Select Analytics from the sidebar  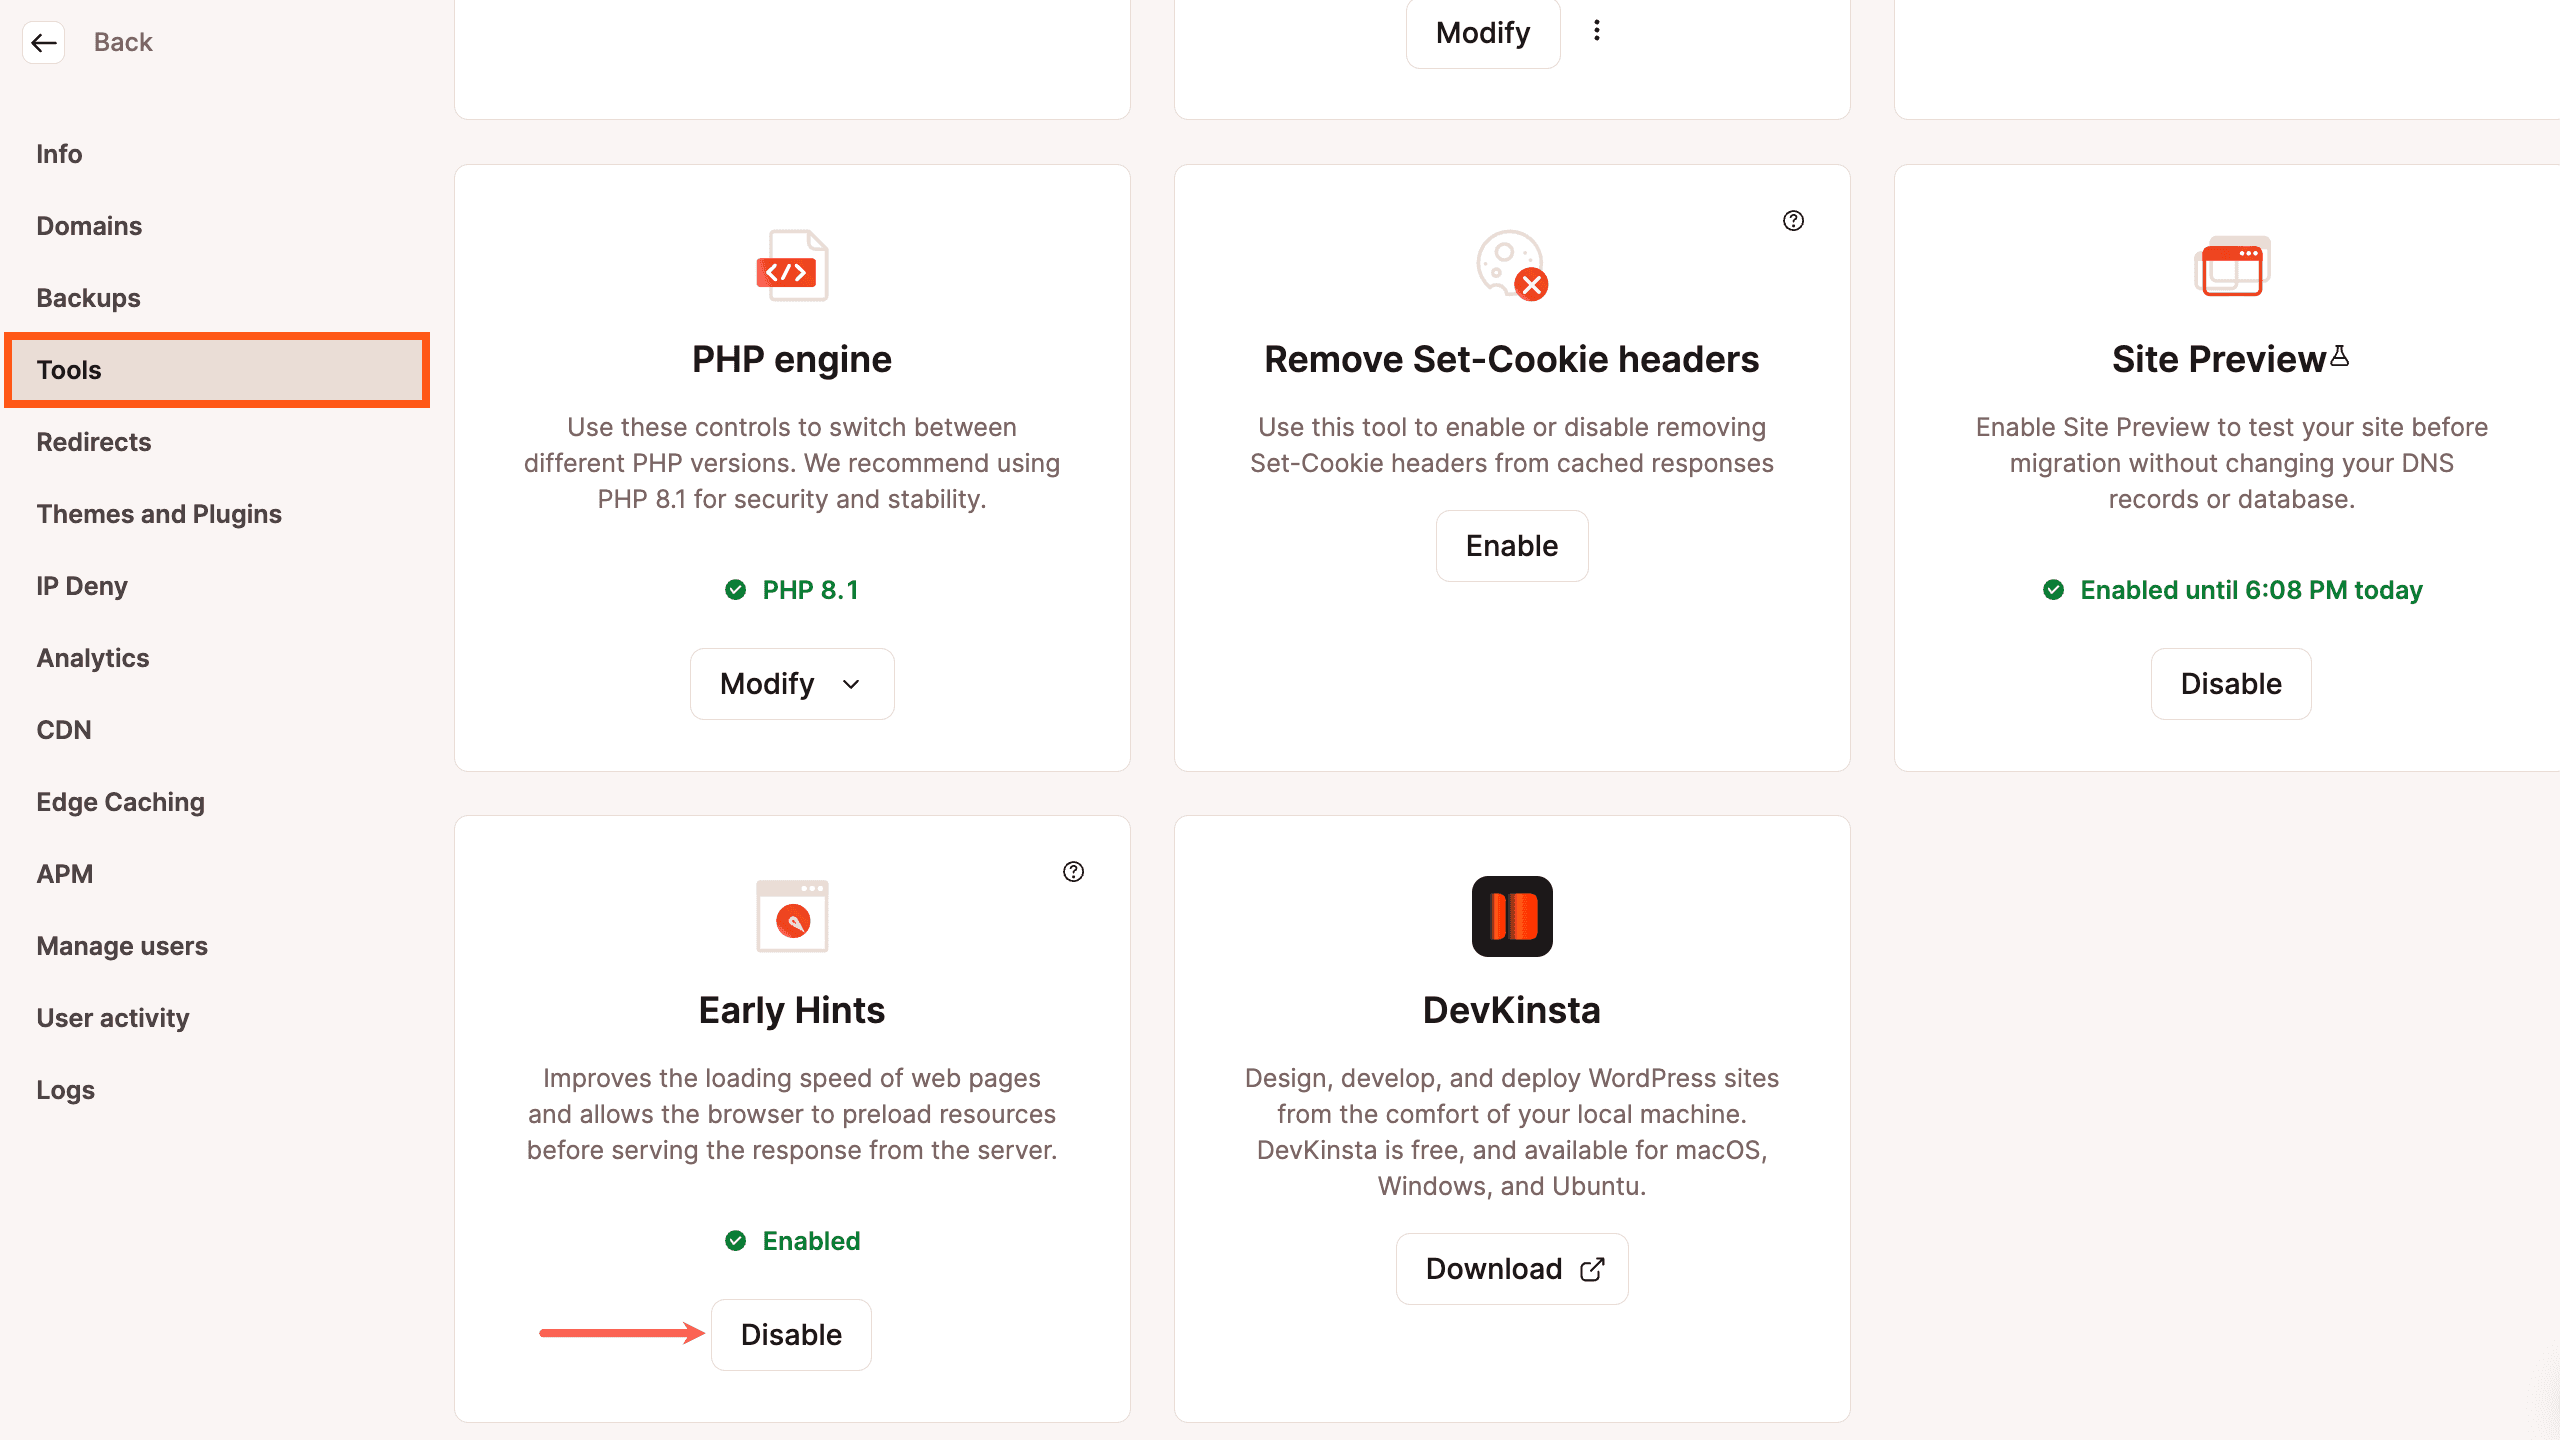tap(91, 658)
